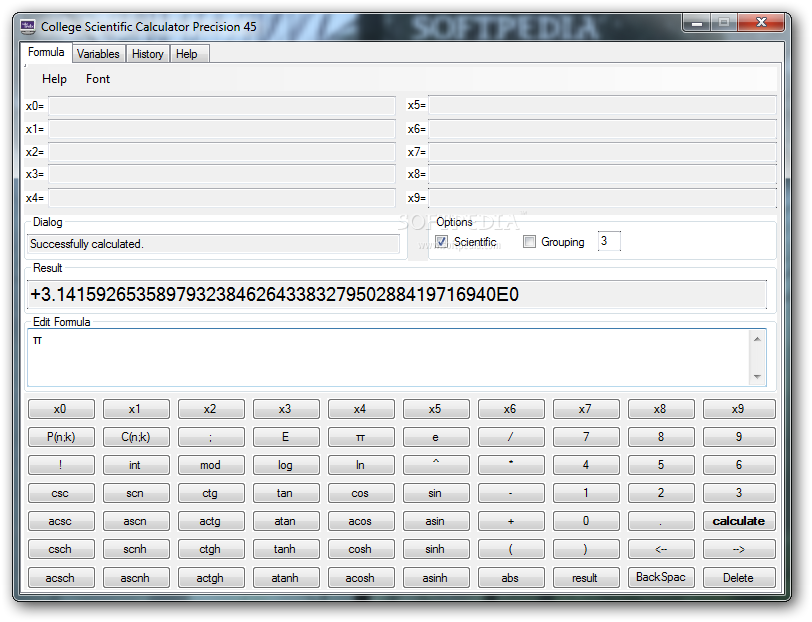This screenshot has width=812, height=622.
Task: Insert the ln function
Action: tap(360, 465)
